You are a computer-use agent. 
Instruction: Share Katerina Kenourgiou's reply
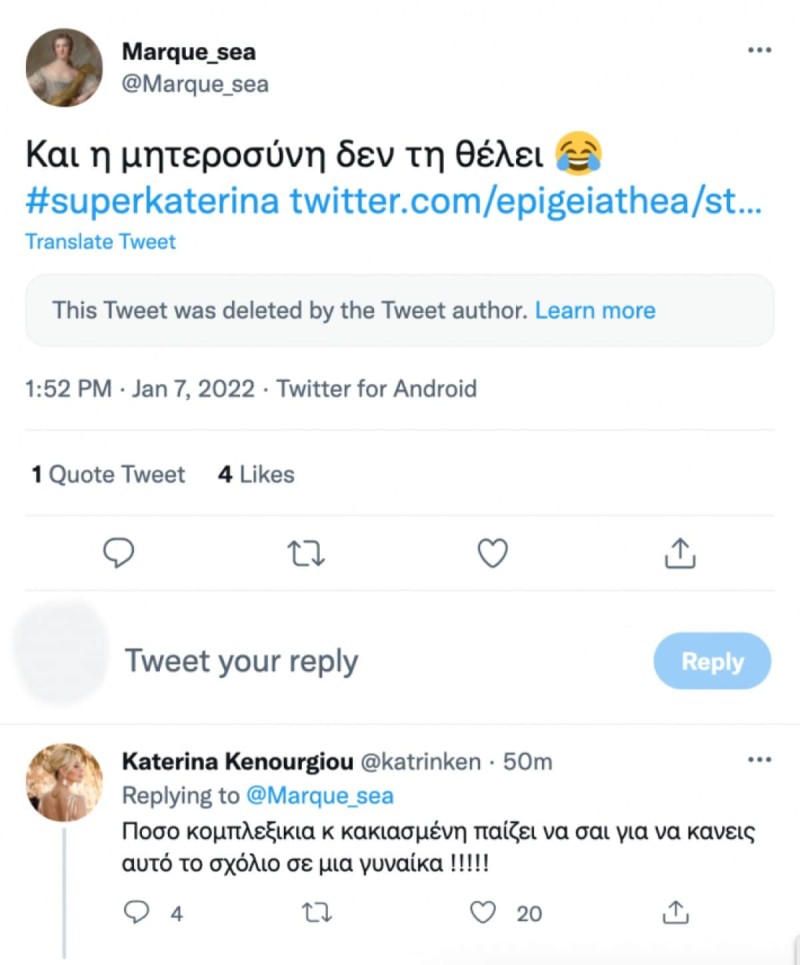coord(675,912)
